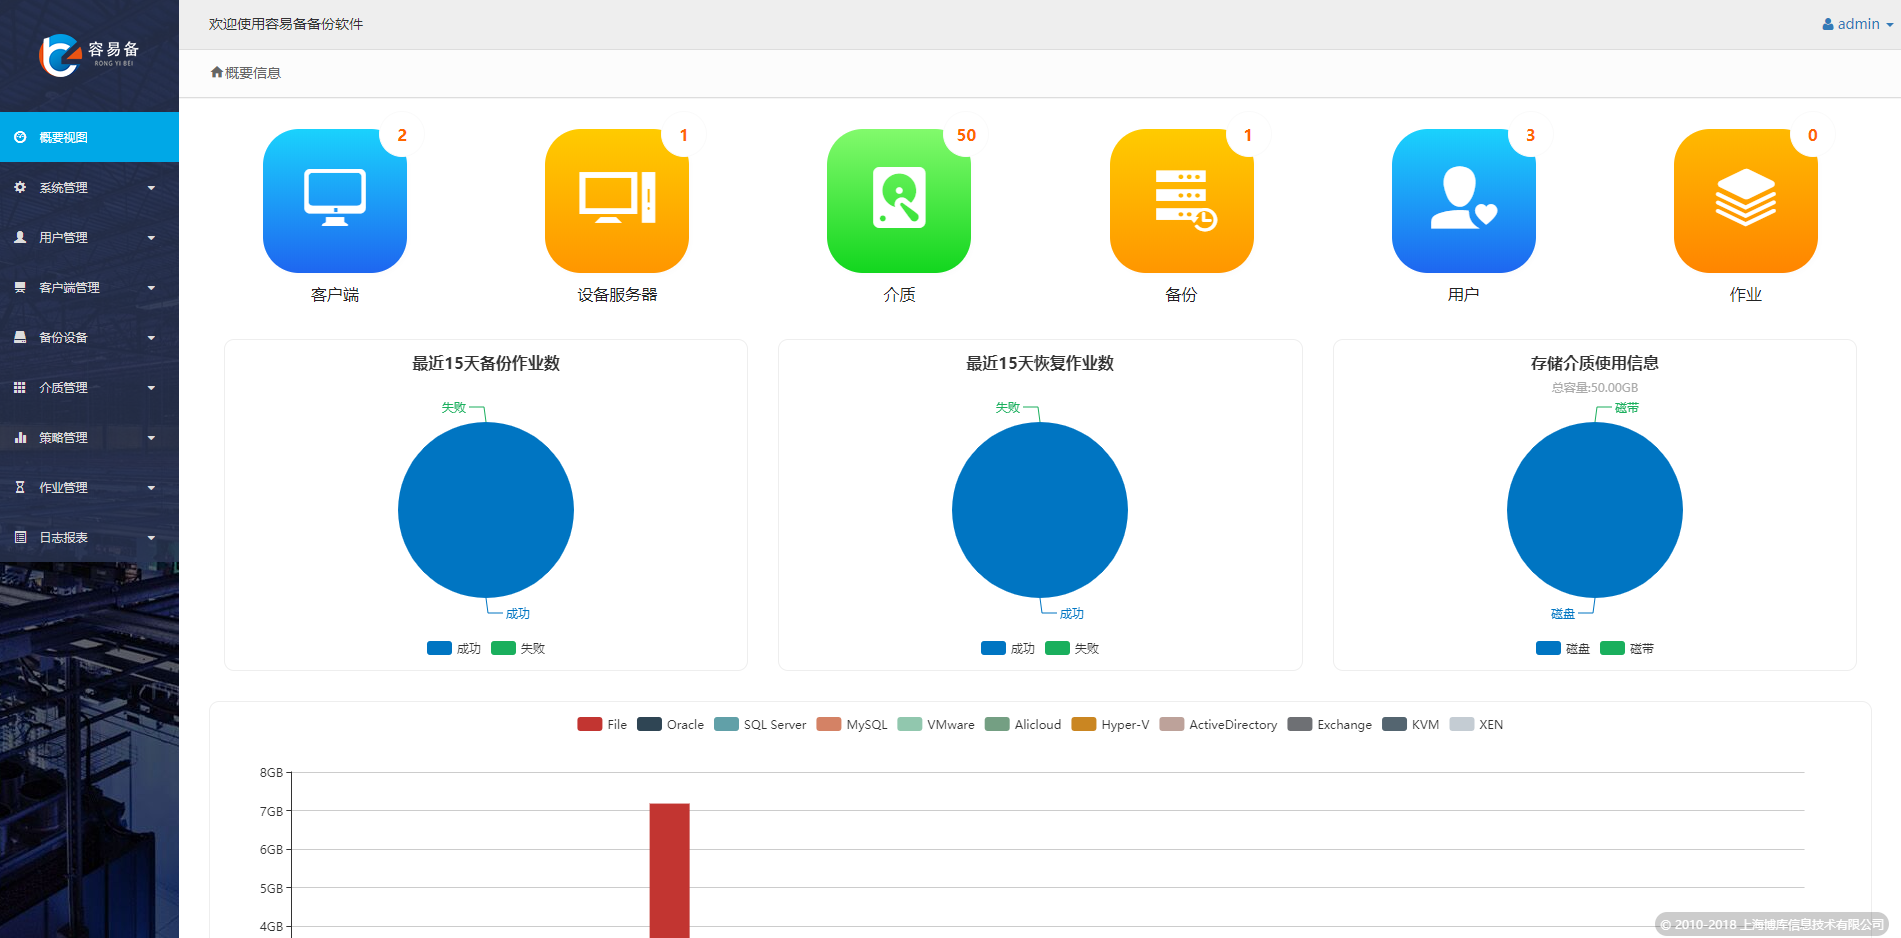Open the 客户端 client tile icon
Screen dimensions: 1901x938
[x=335, y=200]
